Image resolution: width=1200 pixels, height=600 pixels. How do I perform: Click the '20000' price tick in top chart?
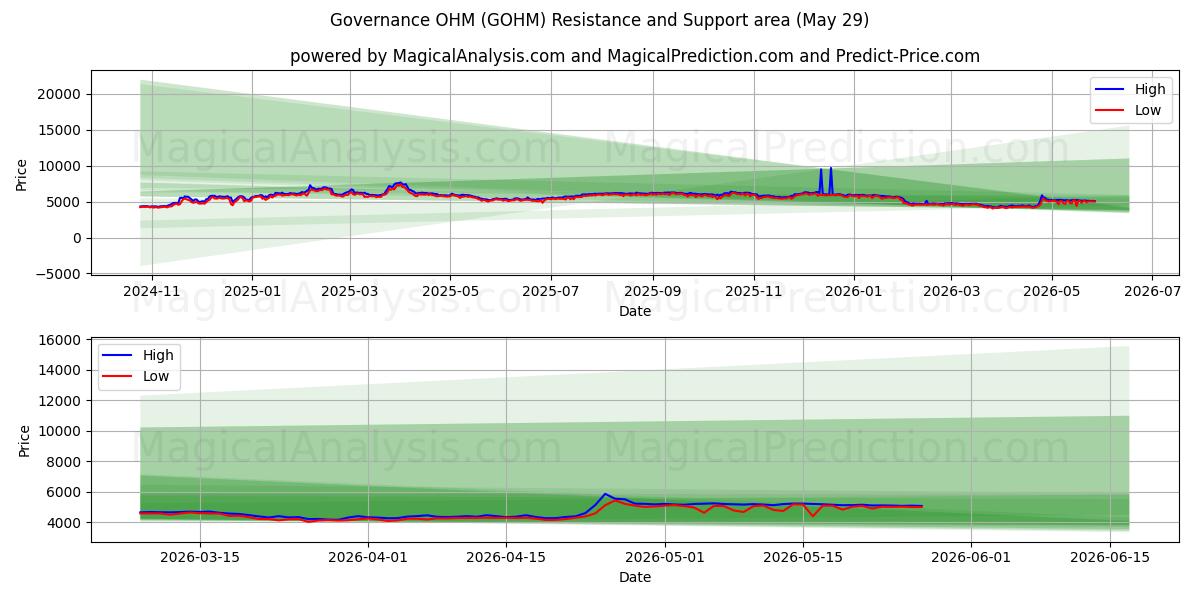click(x=60, y=94)
